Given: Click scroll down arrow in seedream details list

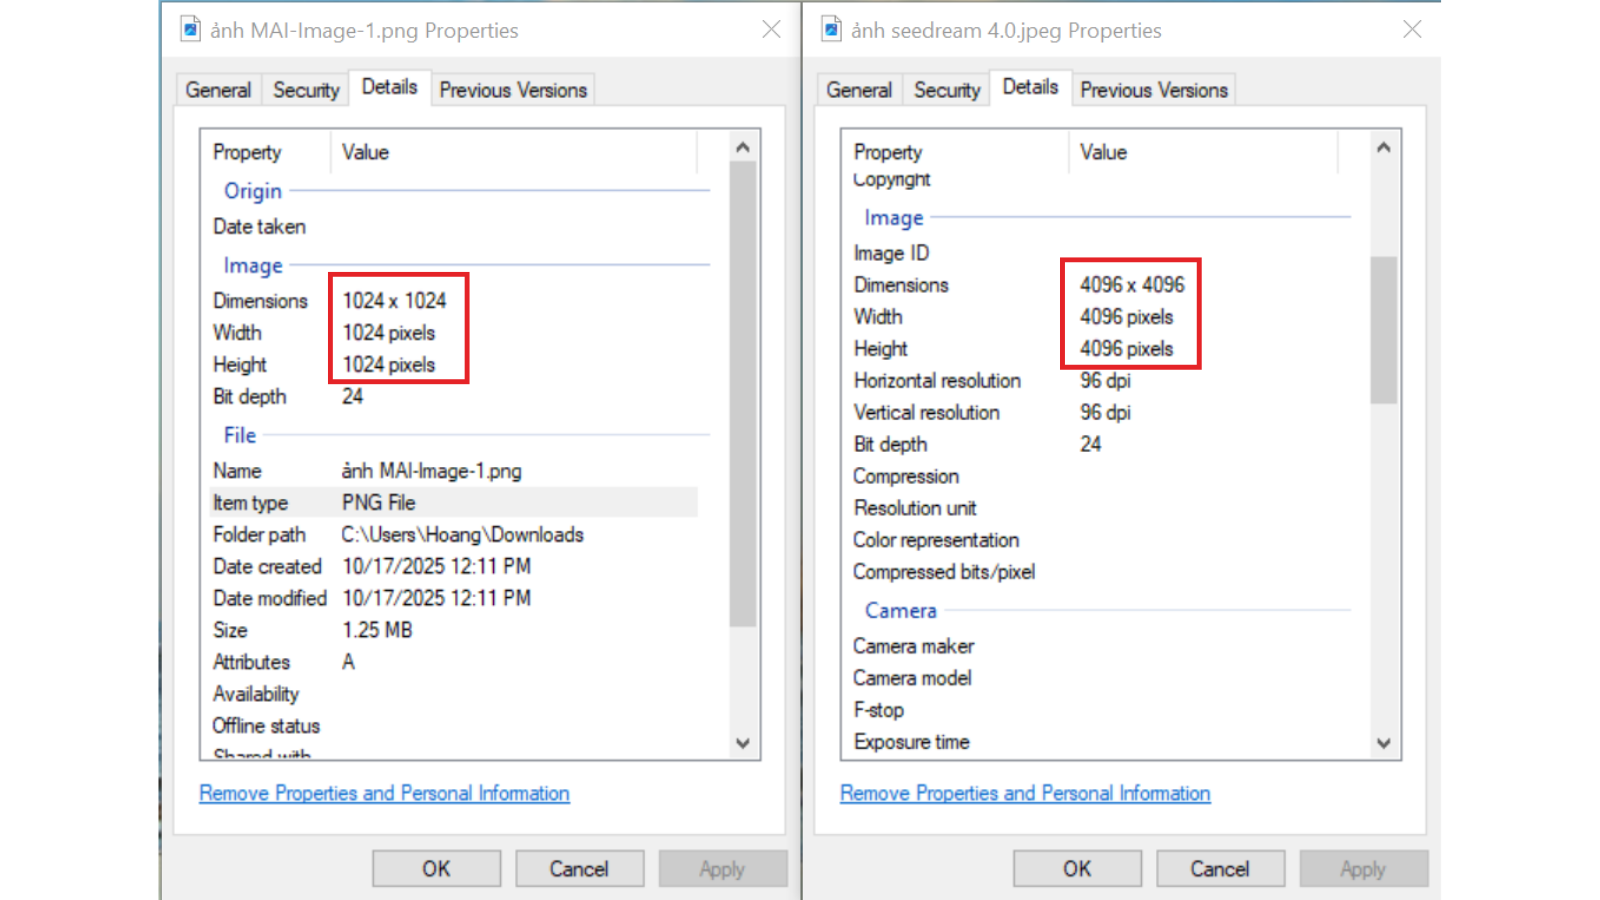Looking at the screenshot, I should tap(1383, 743).
